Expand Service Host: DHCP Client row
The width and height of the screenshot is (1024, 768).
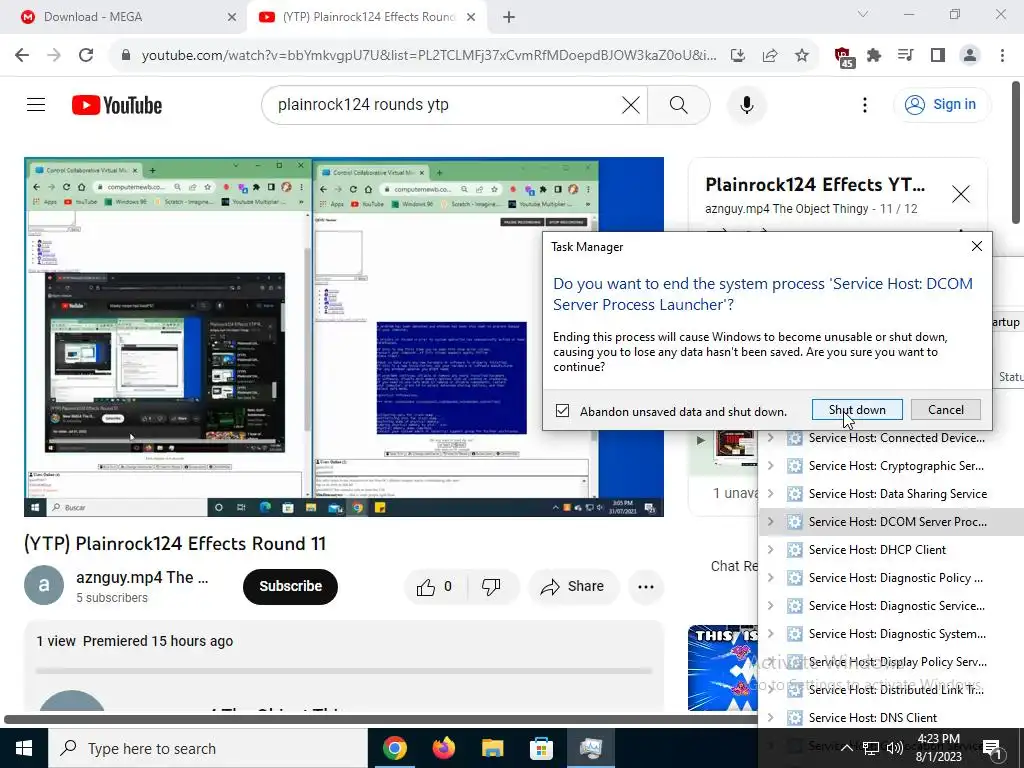click(771, 550)
